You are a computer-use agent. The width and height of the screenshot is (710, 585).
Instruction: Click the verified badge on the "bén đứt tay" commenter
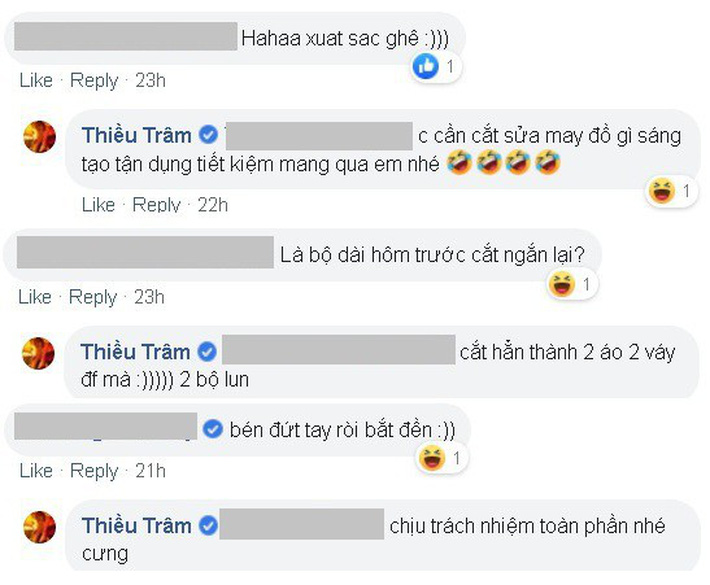coord(212,429)
